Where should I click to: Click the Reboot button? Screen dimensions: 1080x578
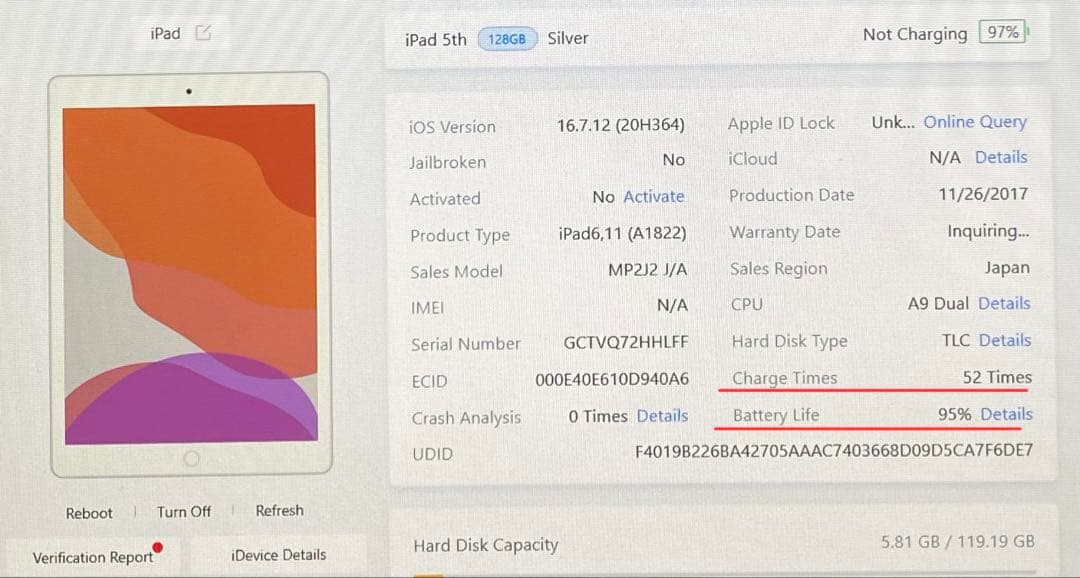[x=89, y=513]
